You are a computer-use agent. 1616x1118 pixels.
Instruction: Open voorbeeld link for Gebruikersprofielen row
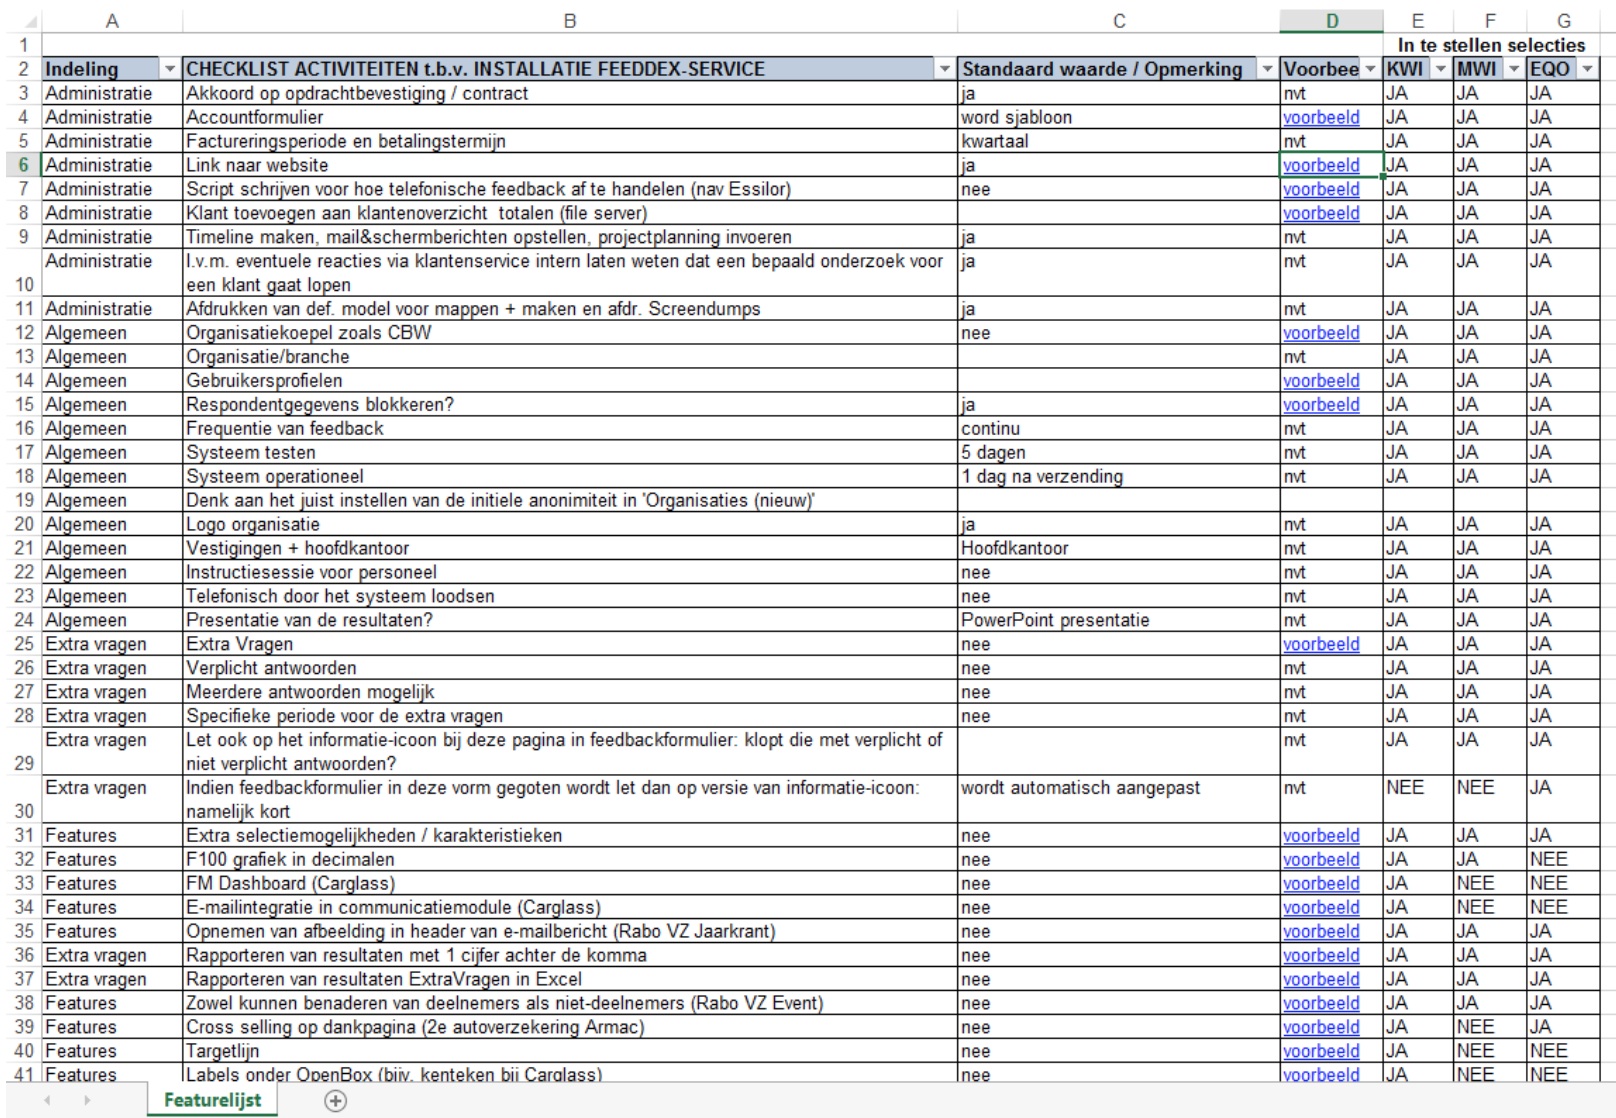[x=1320, y=381]
